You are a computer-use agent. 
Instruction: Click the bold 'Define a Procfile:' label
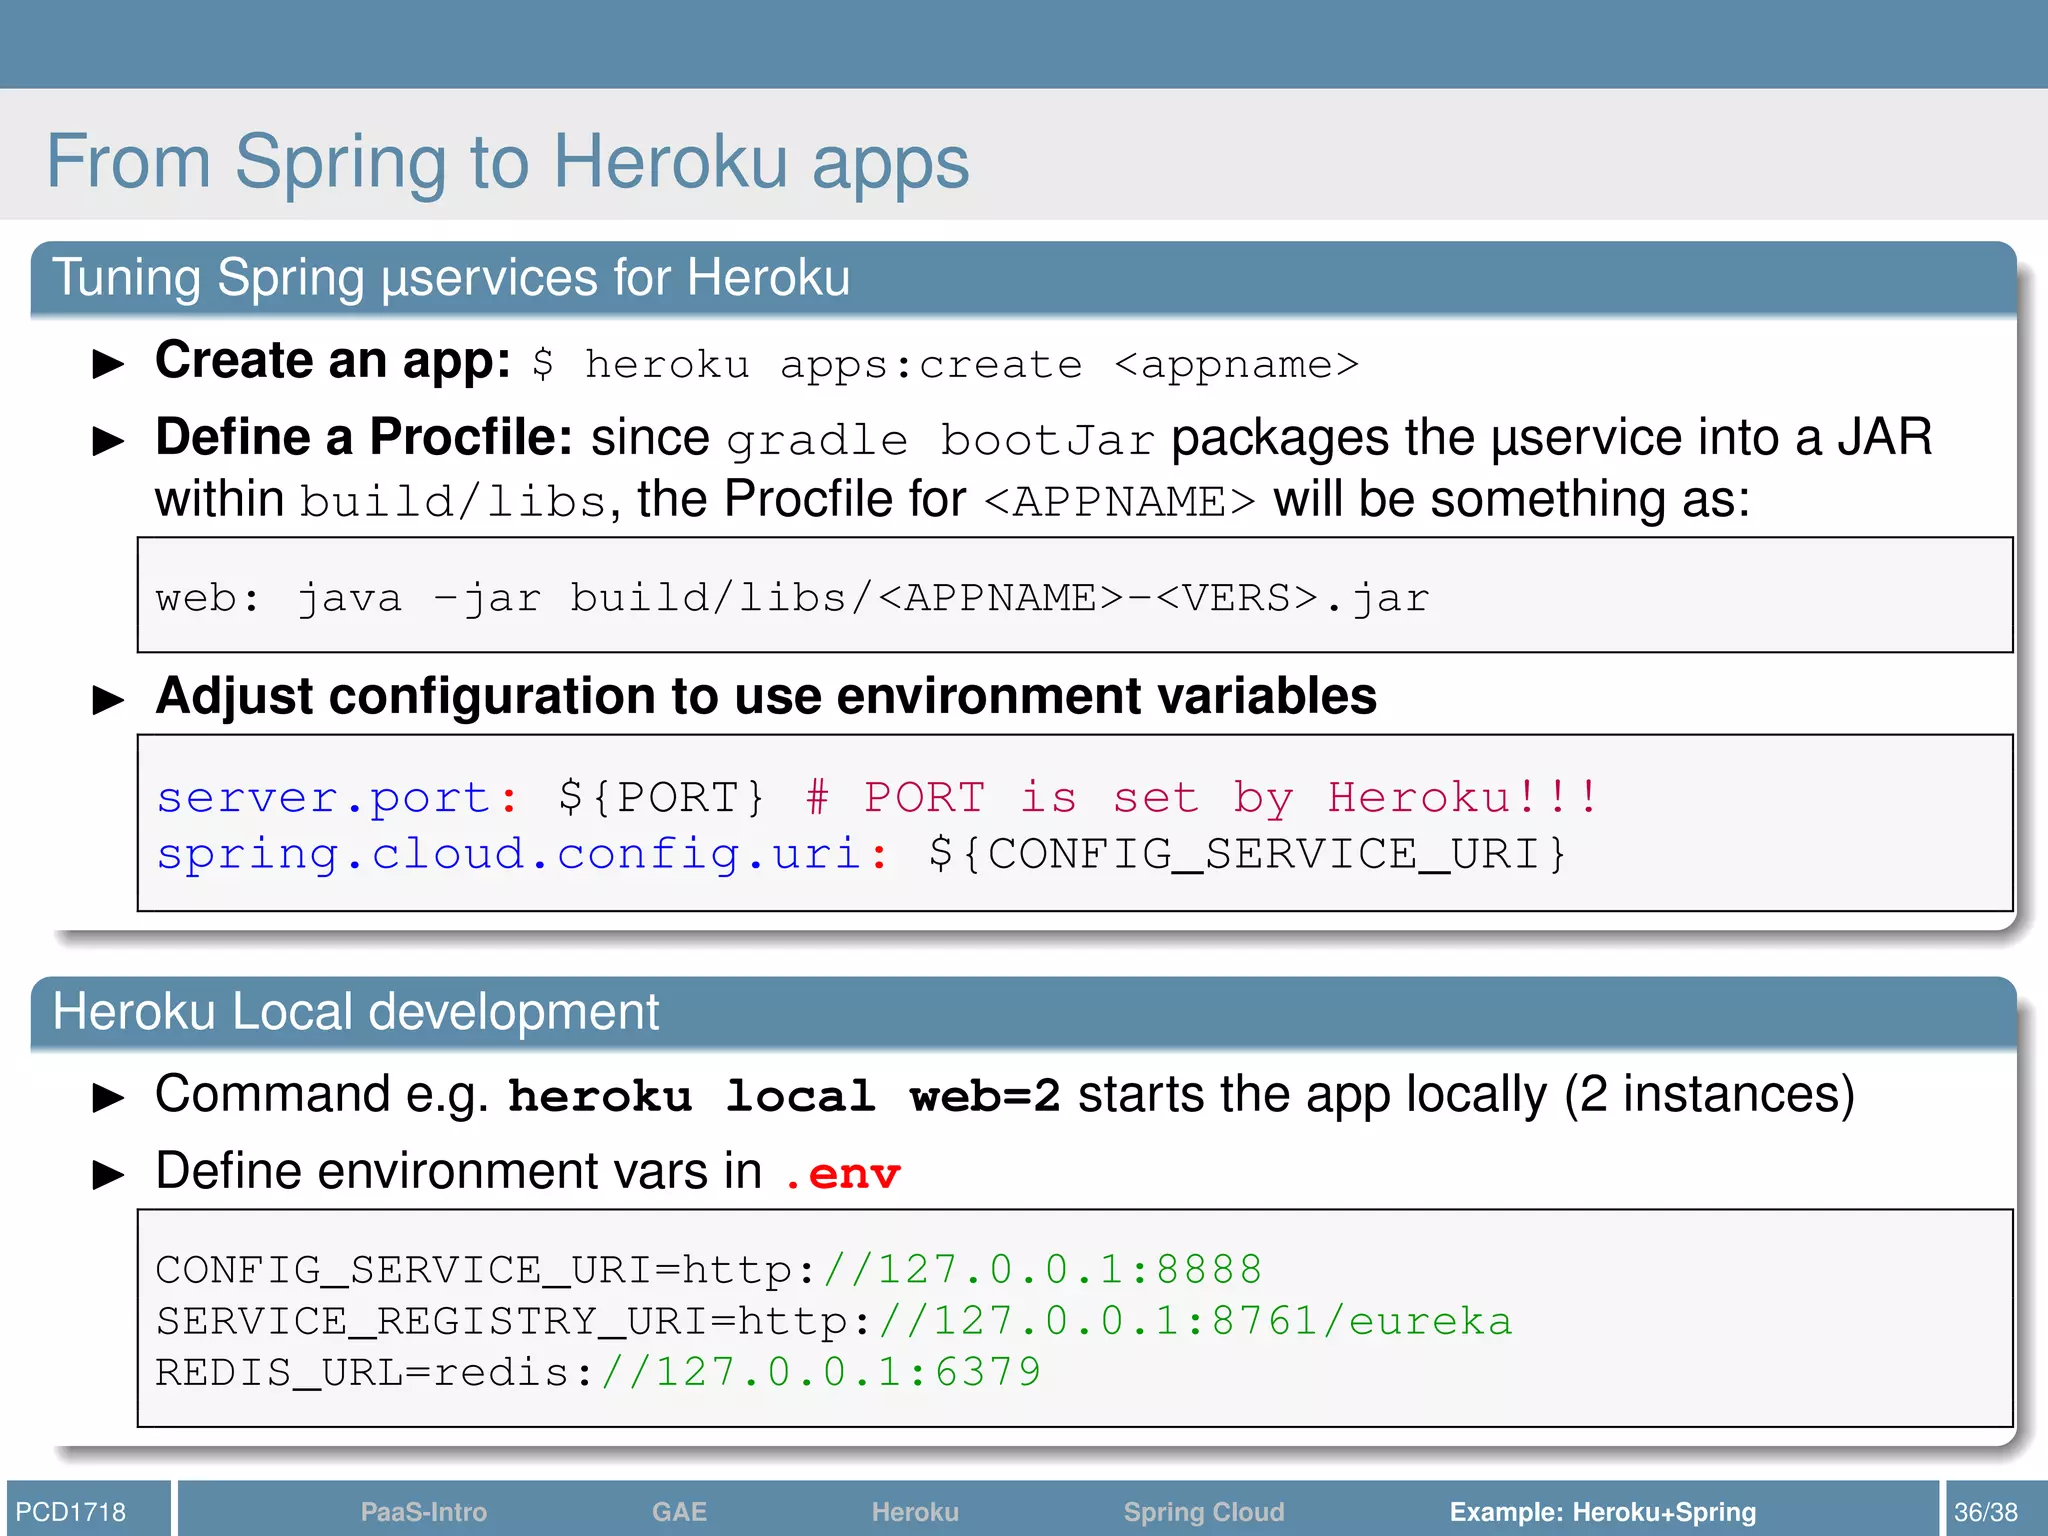click(x=364, y=438)
